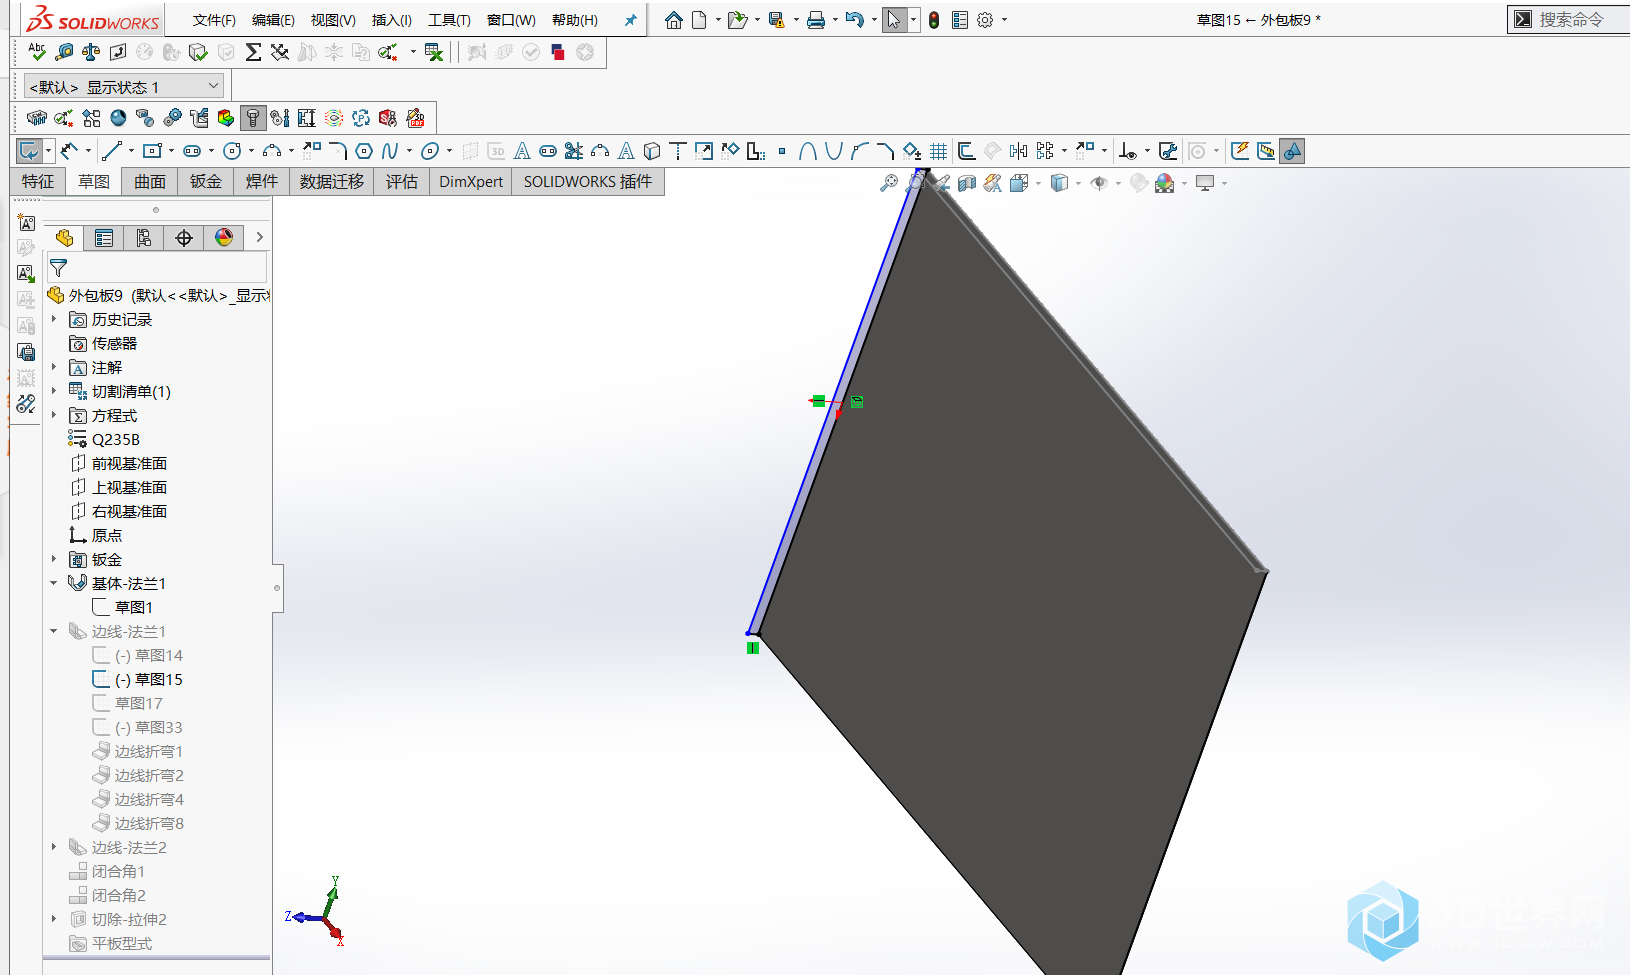Expand the 边线-法兰2 tree node

point(54,847)
